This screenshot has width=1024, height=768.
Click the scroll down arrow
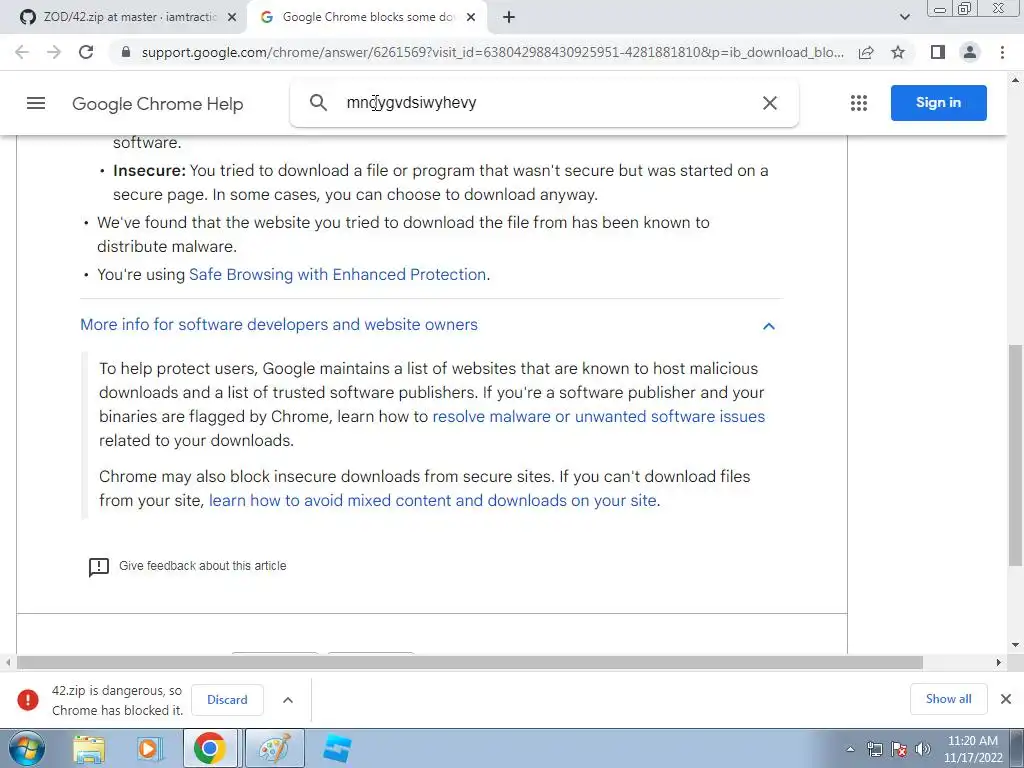pyautogui.click(x=1015, y=645)
